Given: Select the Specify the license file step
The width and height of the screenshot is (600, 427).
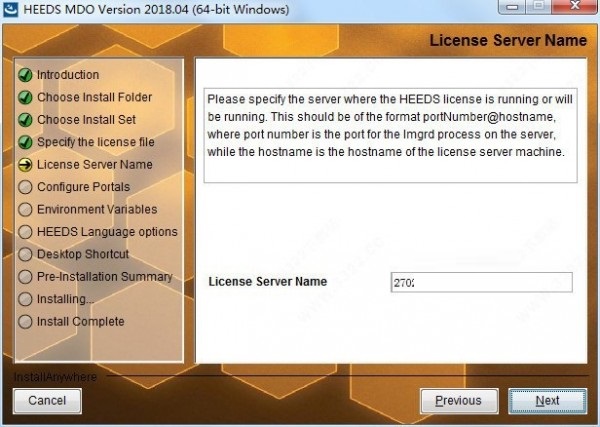Looking at the screenshot, I should [x=96, y=142].
